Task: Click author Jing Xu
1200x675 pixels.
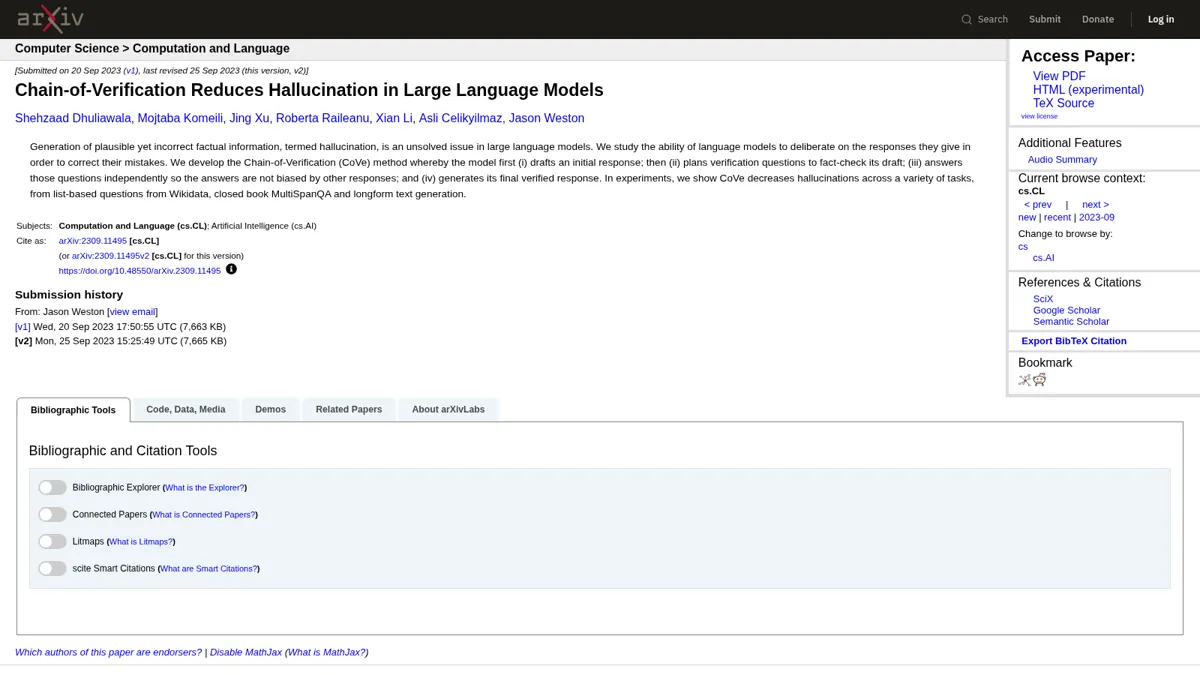Action: [x=249, y=118]
